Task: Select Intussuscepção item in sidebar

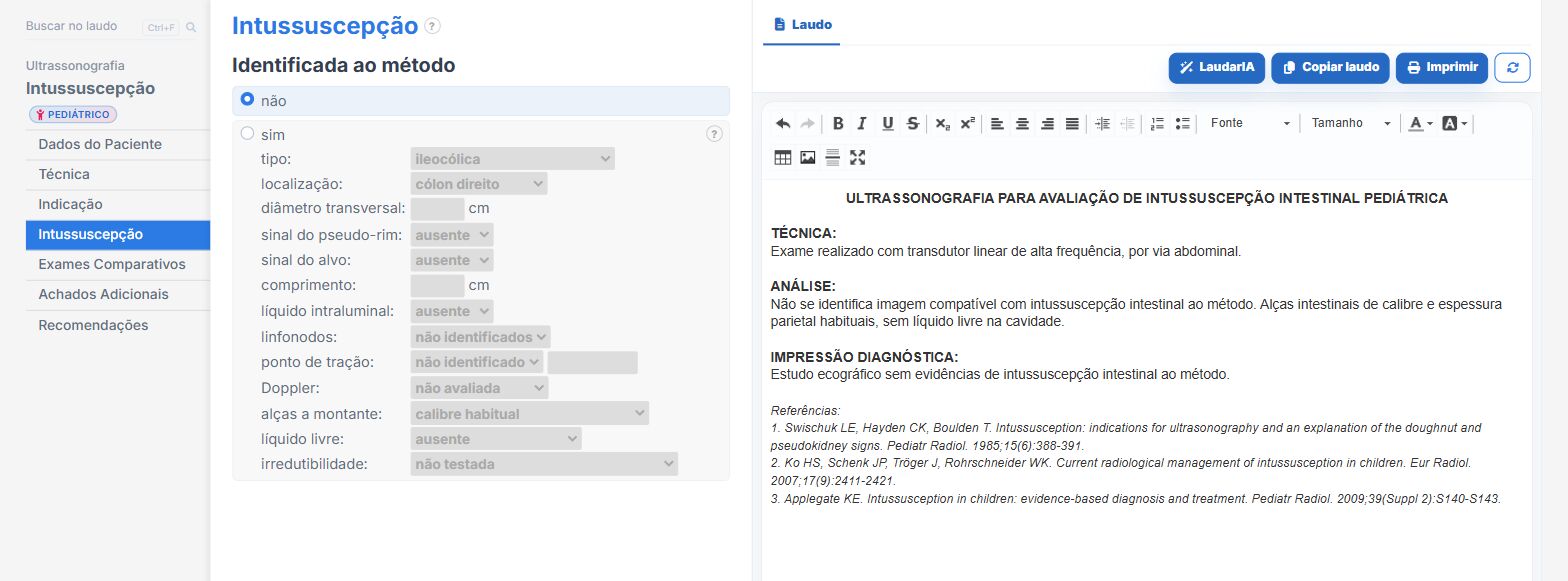Action: 118,235
